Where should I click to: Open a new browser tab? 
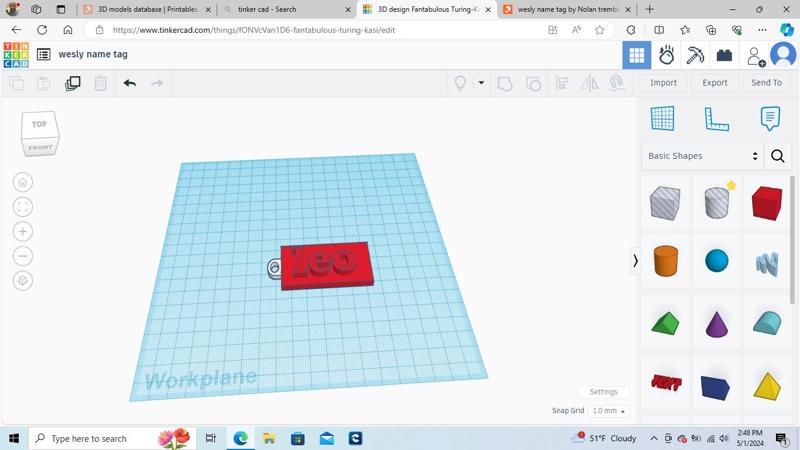[649, 9]
